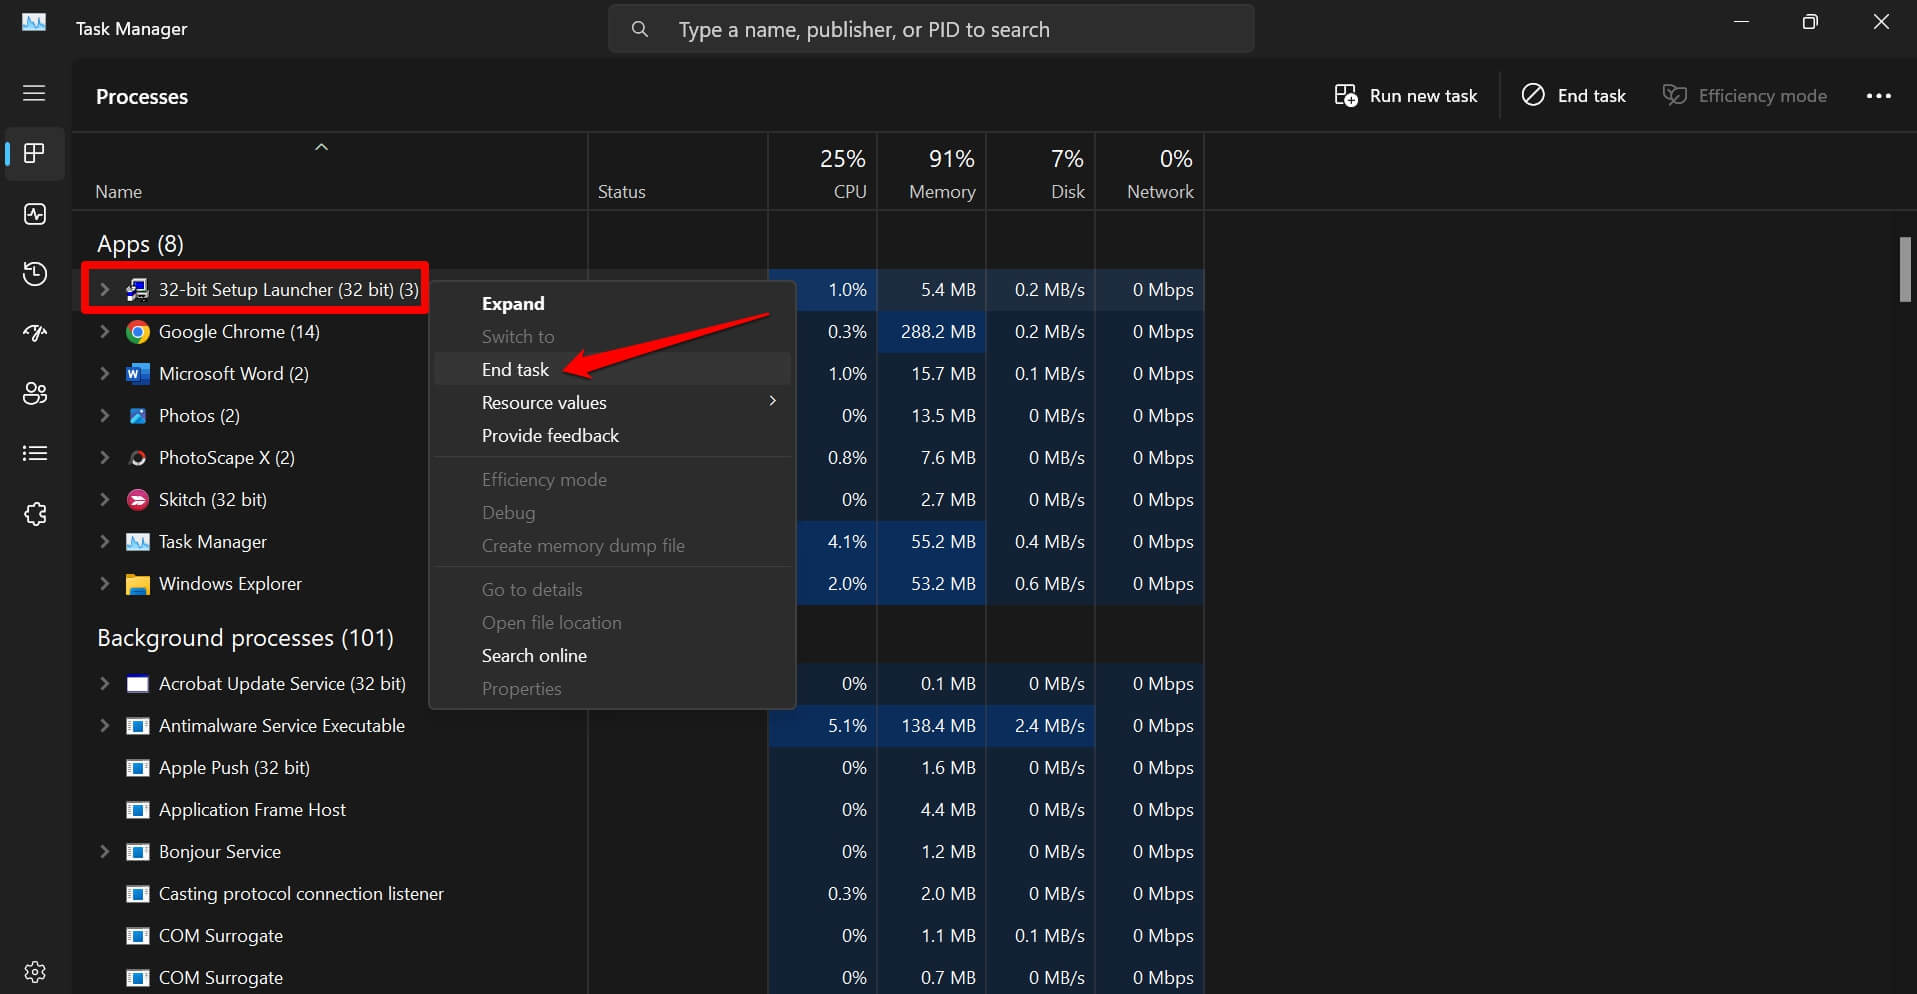Screen dimensions: 1917x994
Task: Click the Windows Explorer folder icon
Action: 138,584
